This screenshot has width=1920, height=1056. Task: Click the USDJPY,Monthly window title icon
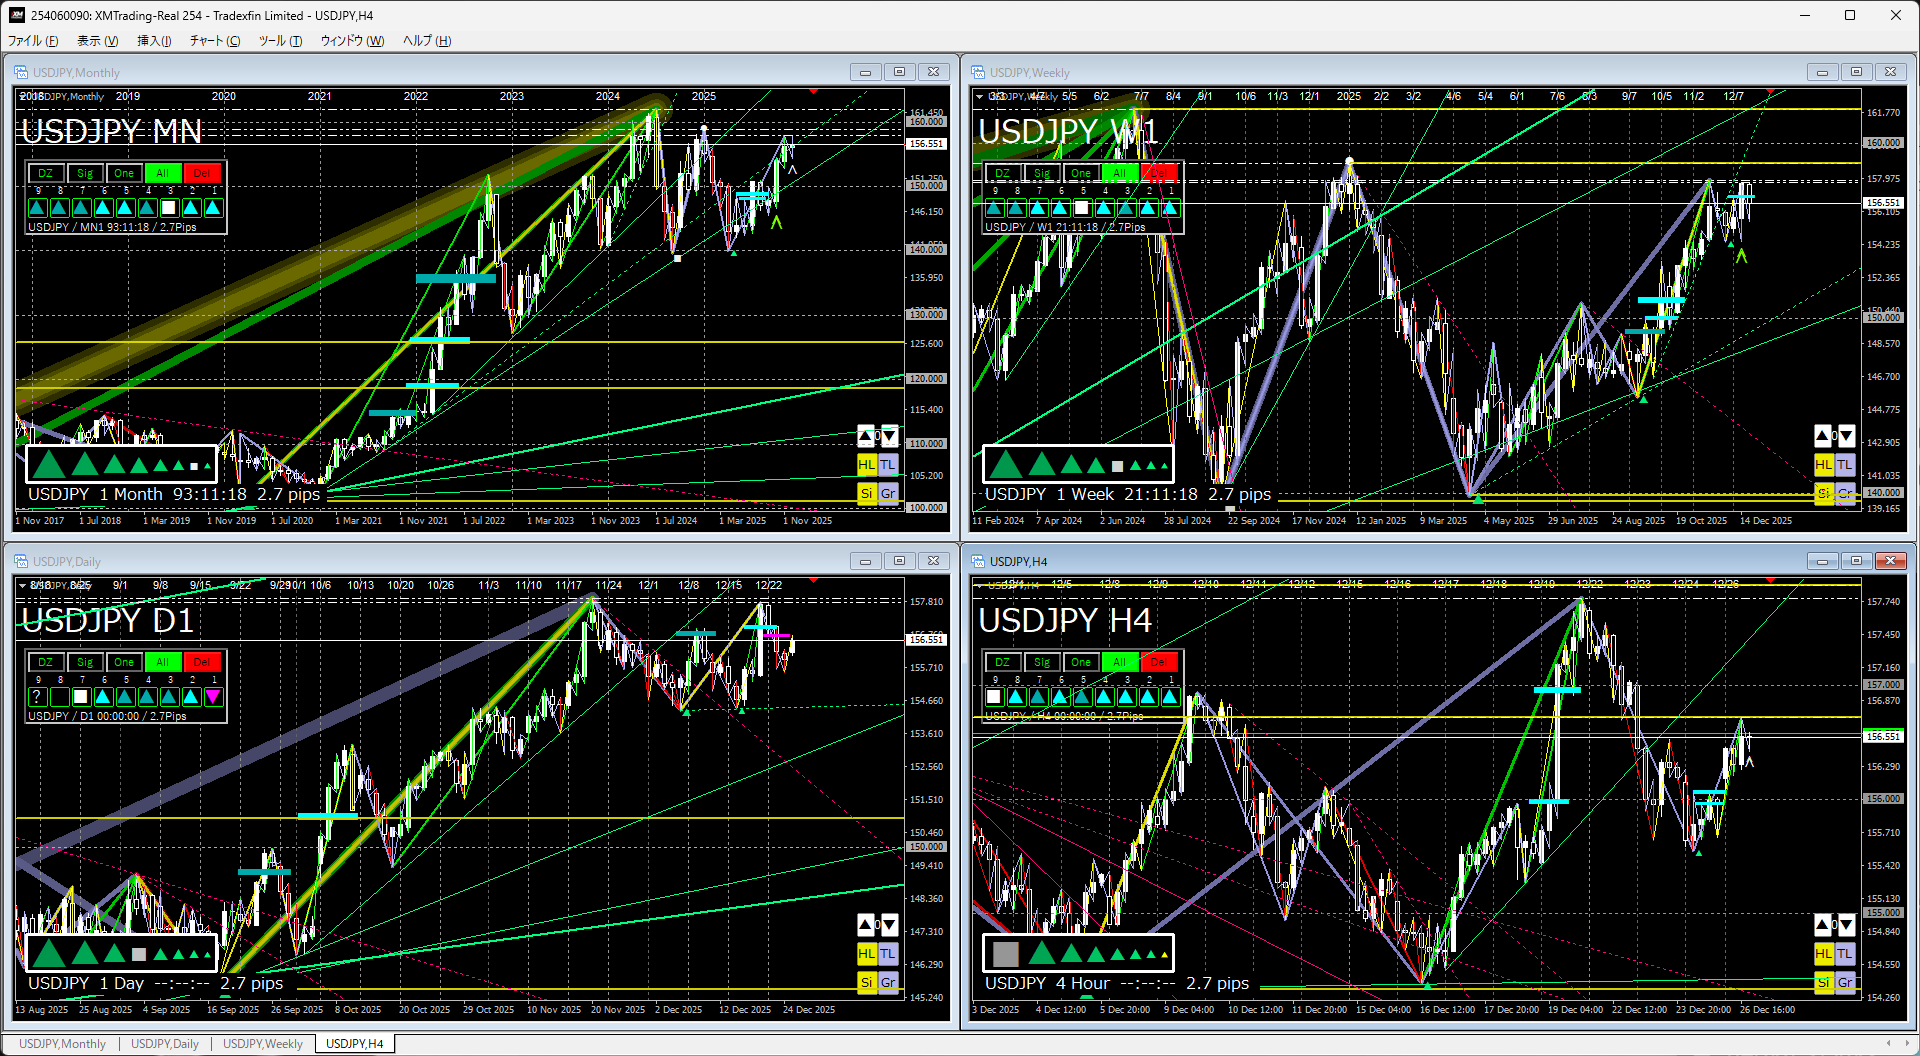pyautogui.click(x=21, y=72)
